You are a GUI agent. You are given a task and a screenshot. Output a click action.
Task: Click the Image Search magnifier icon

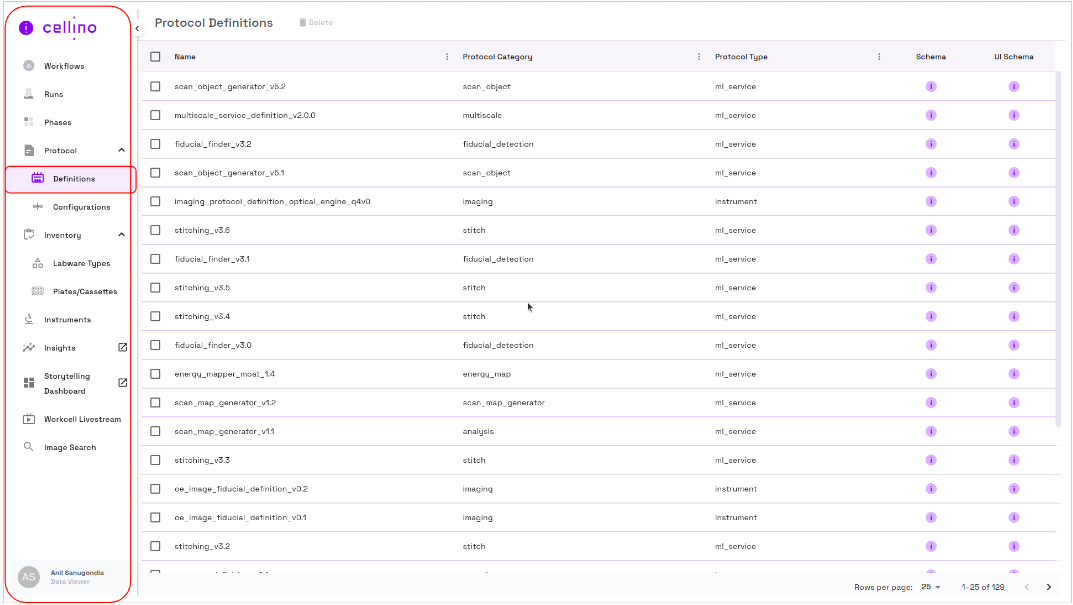[29, 447]
